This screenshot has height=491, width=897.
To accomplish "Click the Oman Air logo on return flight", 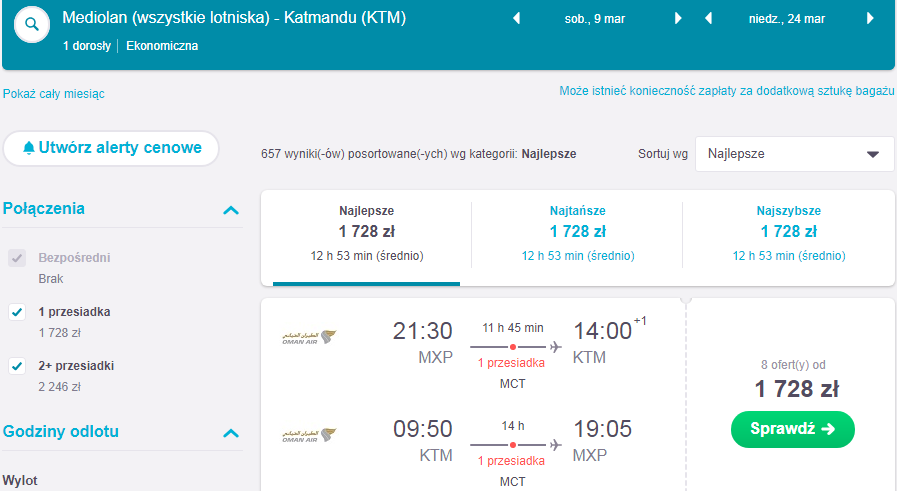I will [x=309, y=435].
